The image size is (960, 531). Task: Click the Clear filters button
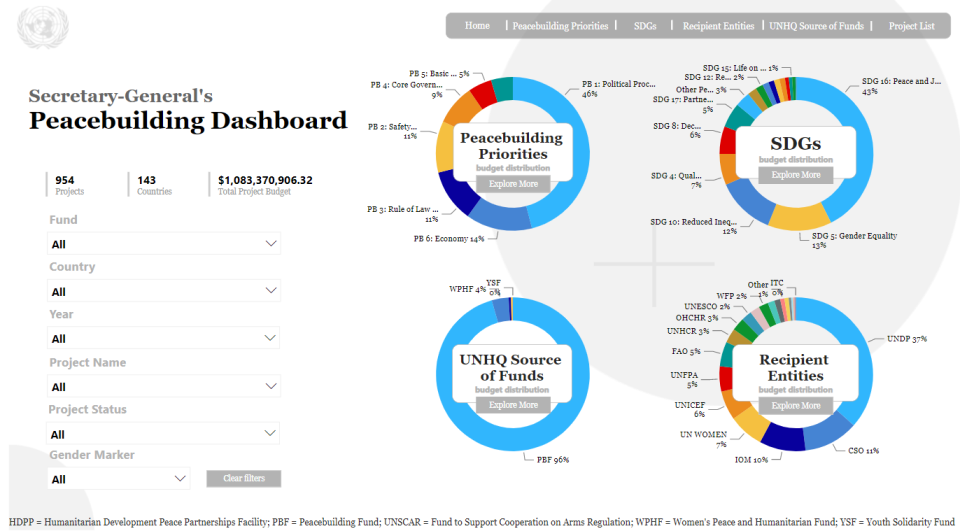click(244, 478)
